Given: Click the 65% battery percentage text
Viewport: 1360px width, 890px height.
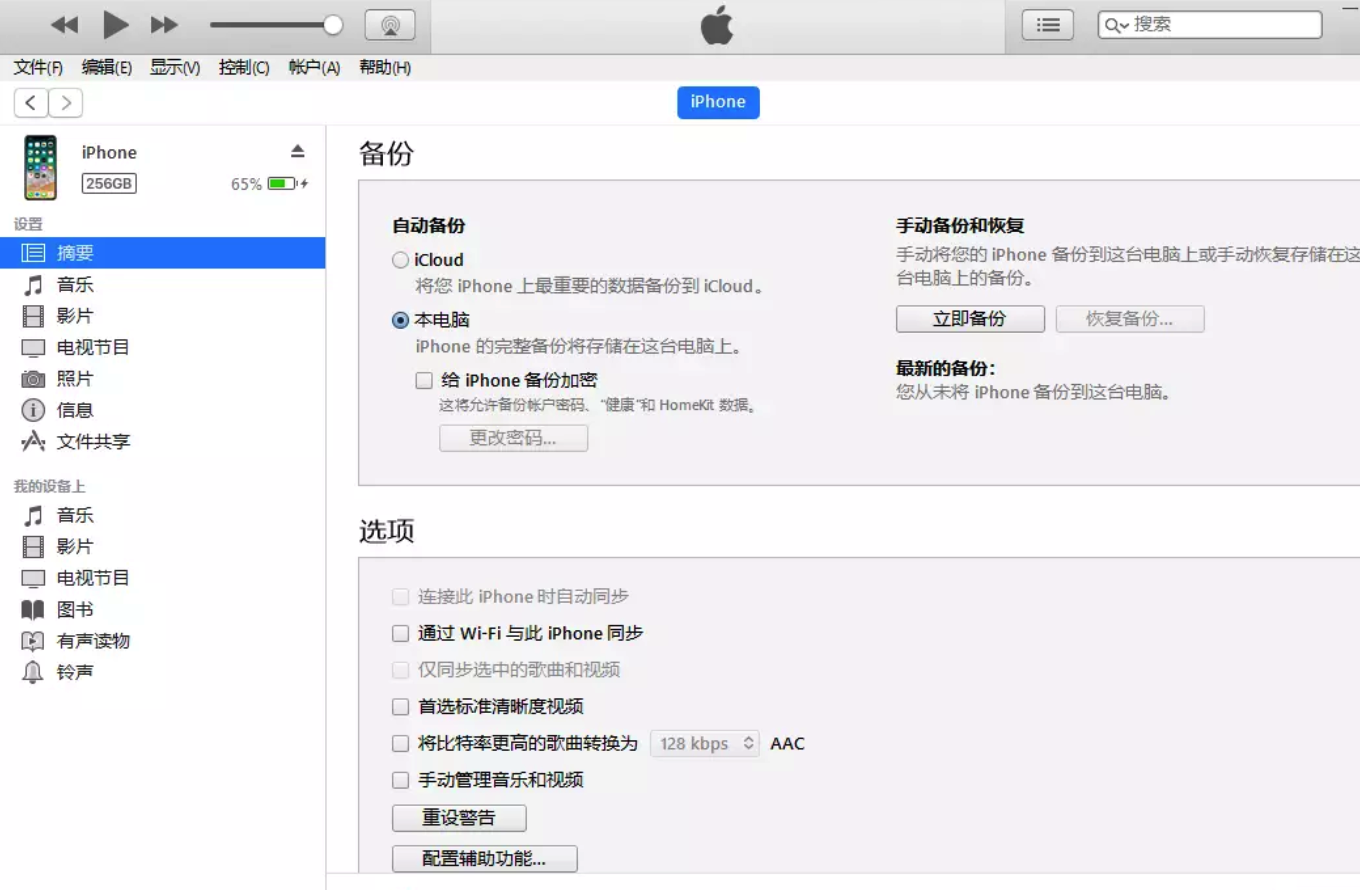Looking at the screenshot, I should (246, 184).
